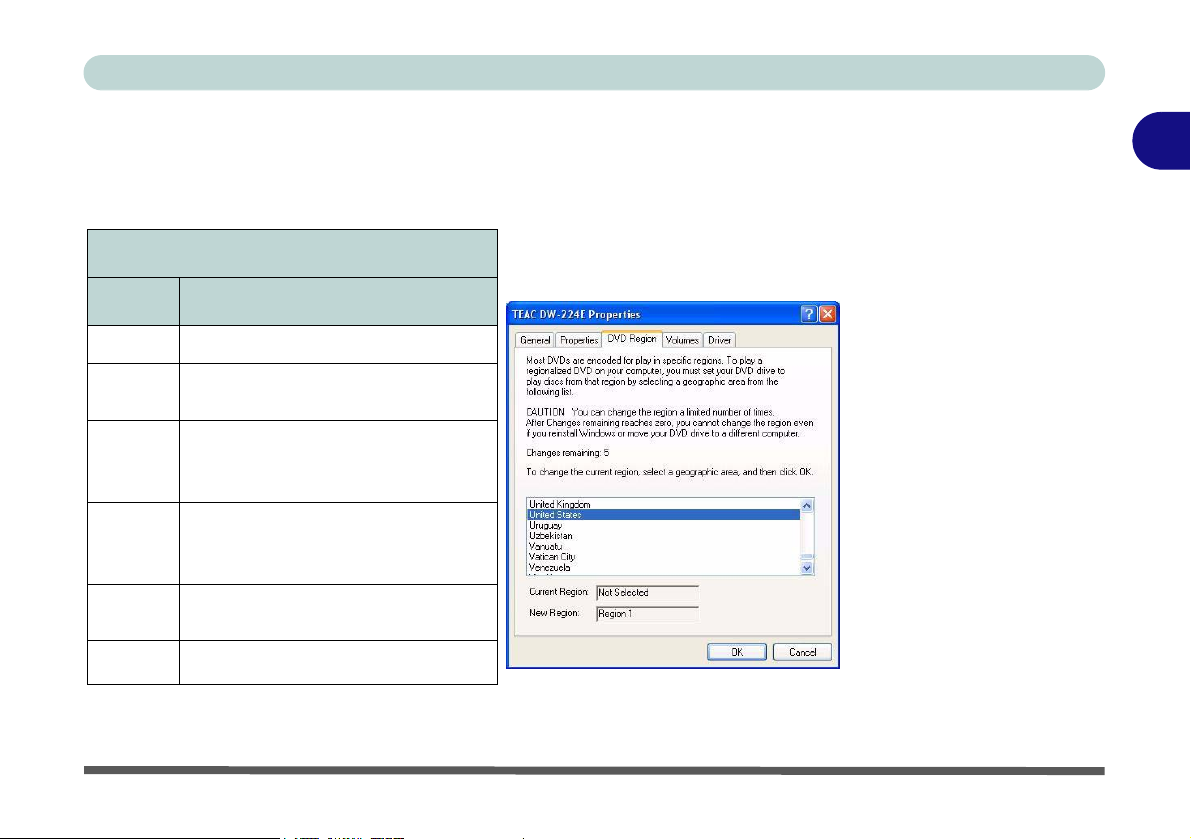
Task: Confirm with the OK button
Action: coord(737,652)
